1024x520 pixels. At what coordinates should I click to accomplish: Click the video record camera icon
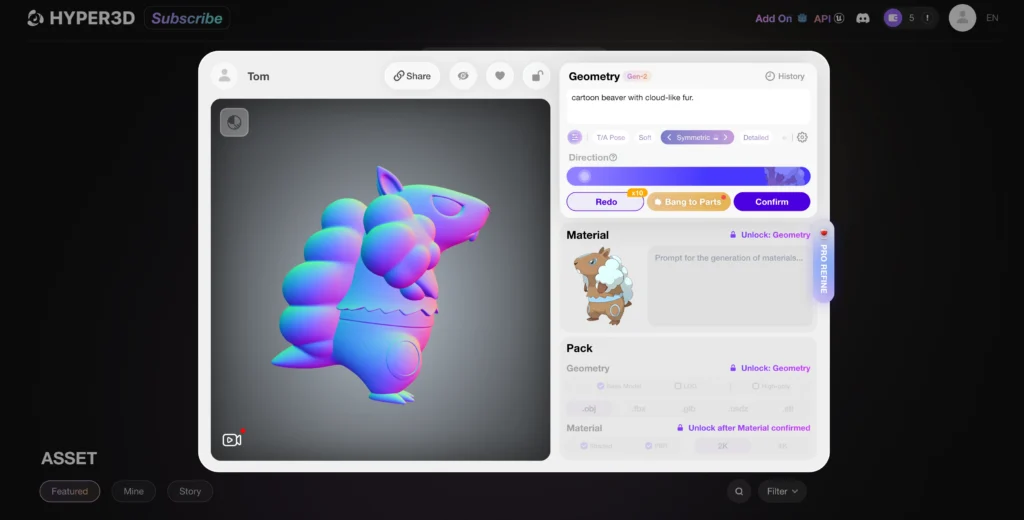[x=232, y=439]
